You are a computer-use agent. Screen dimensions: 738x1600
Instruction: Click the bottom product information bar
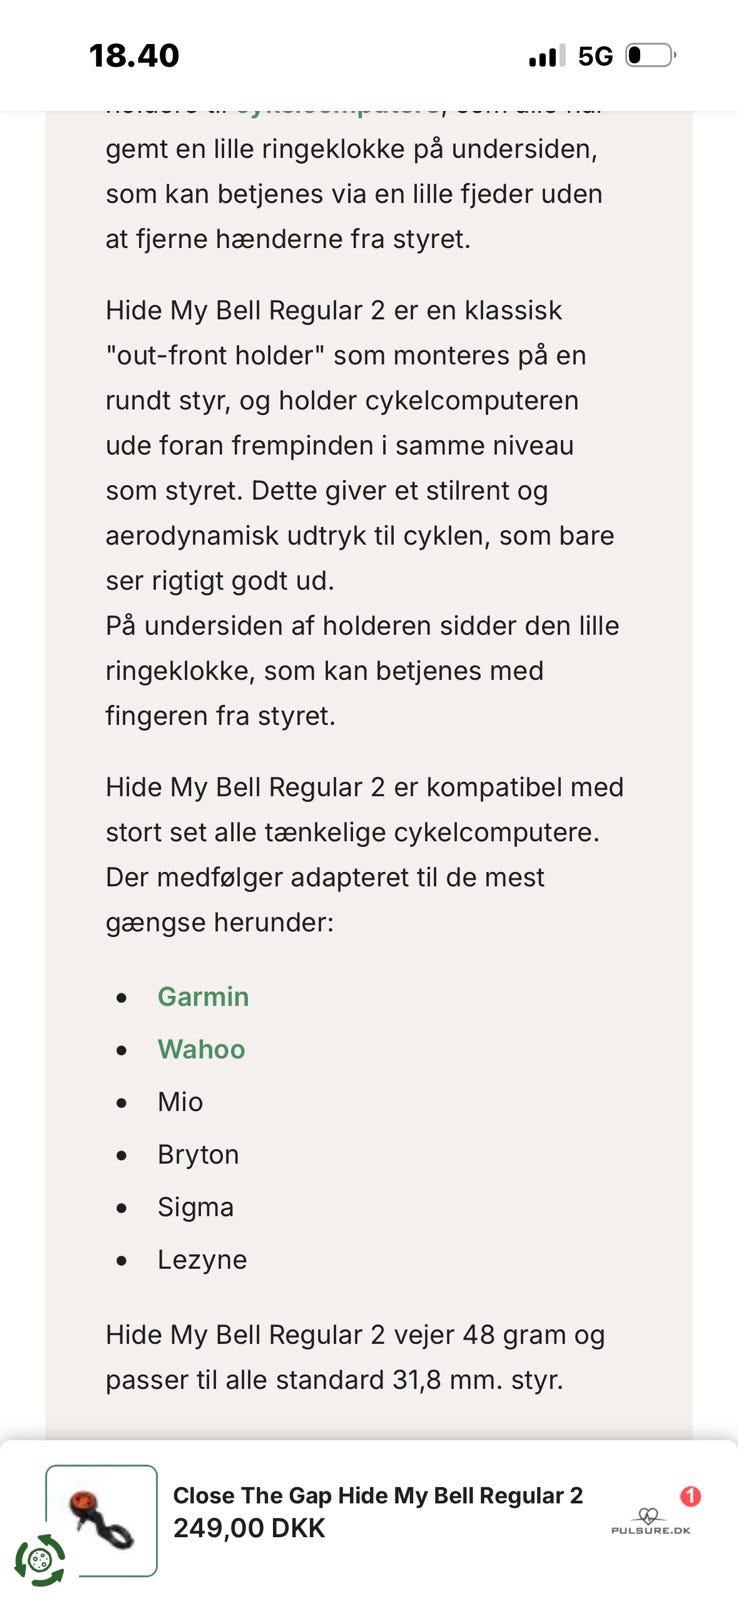coord(369,1511)
